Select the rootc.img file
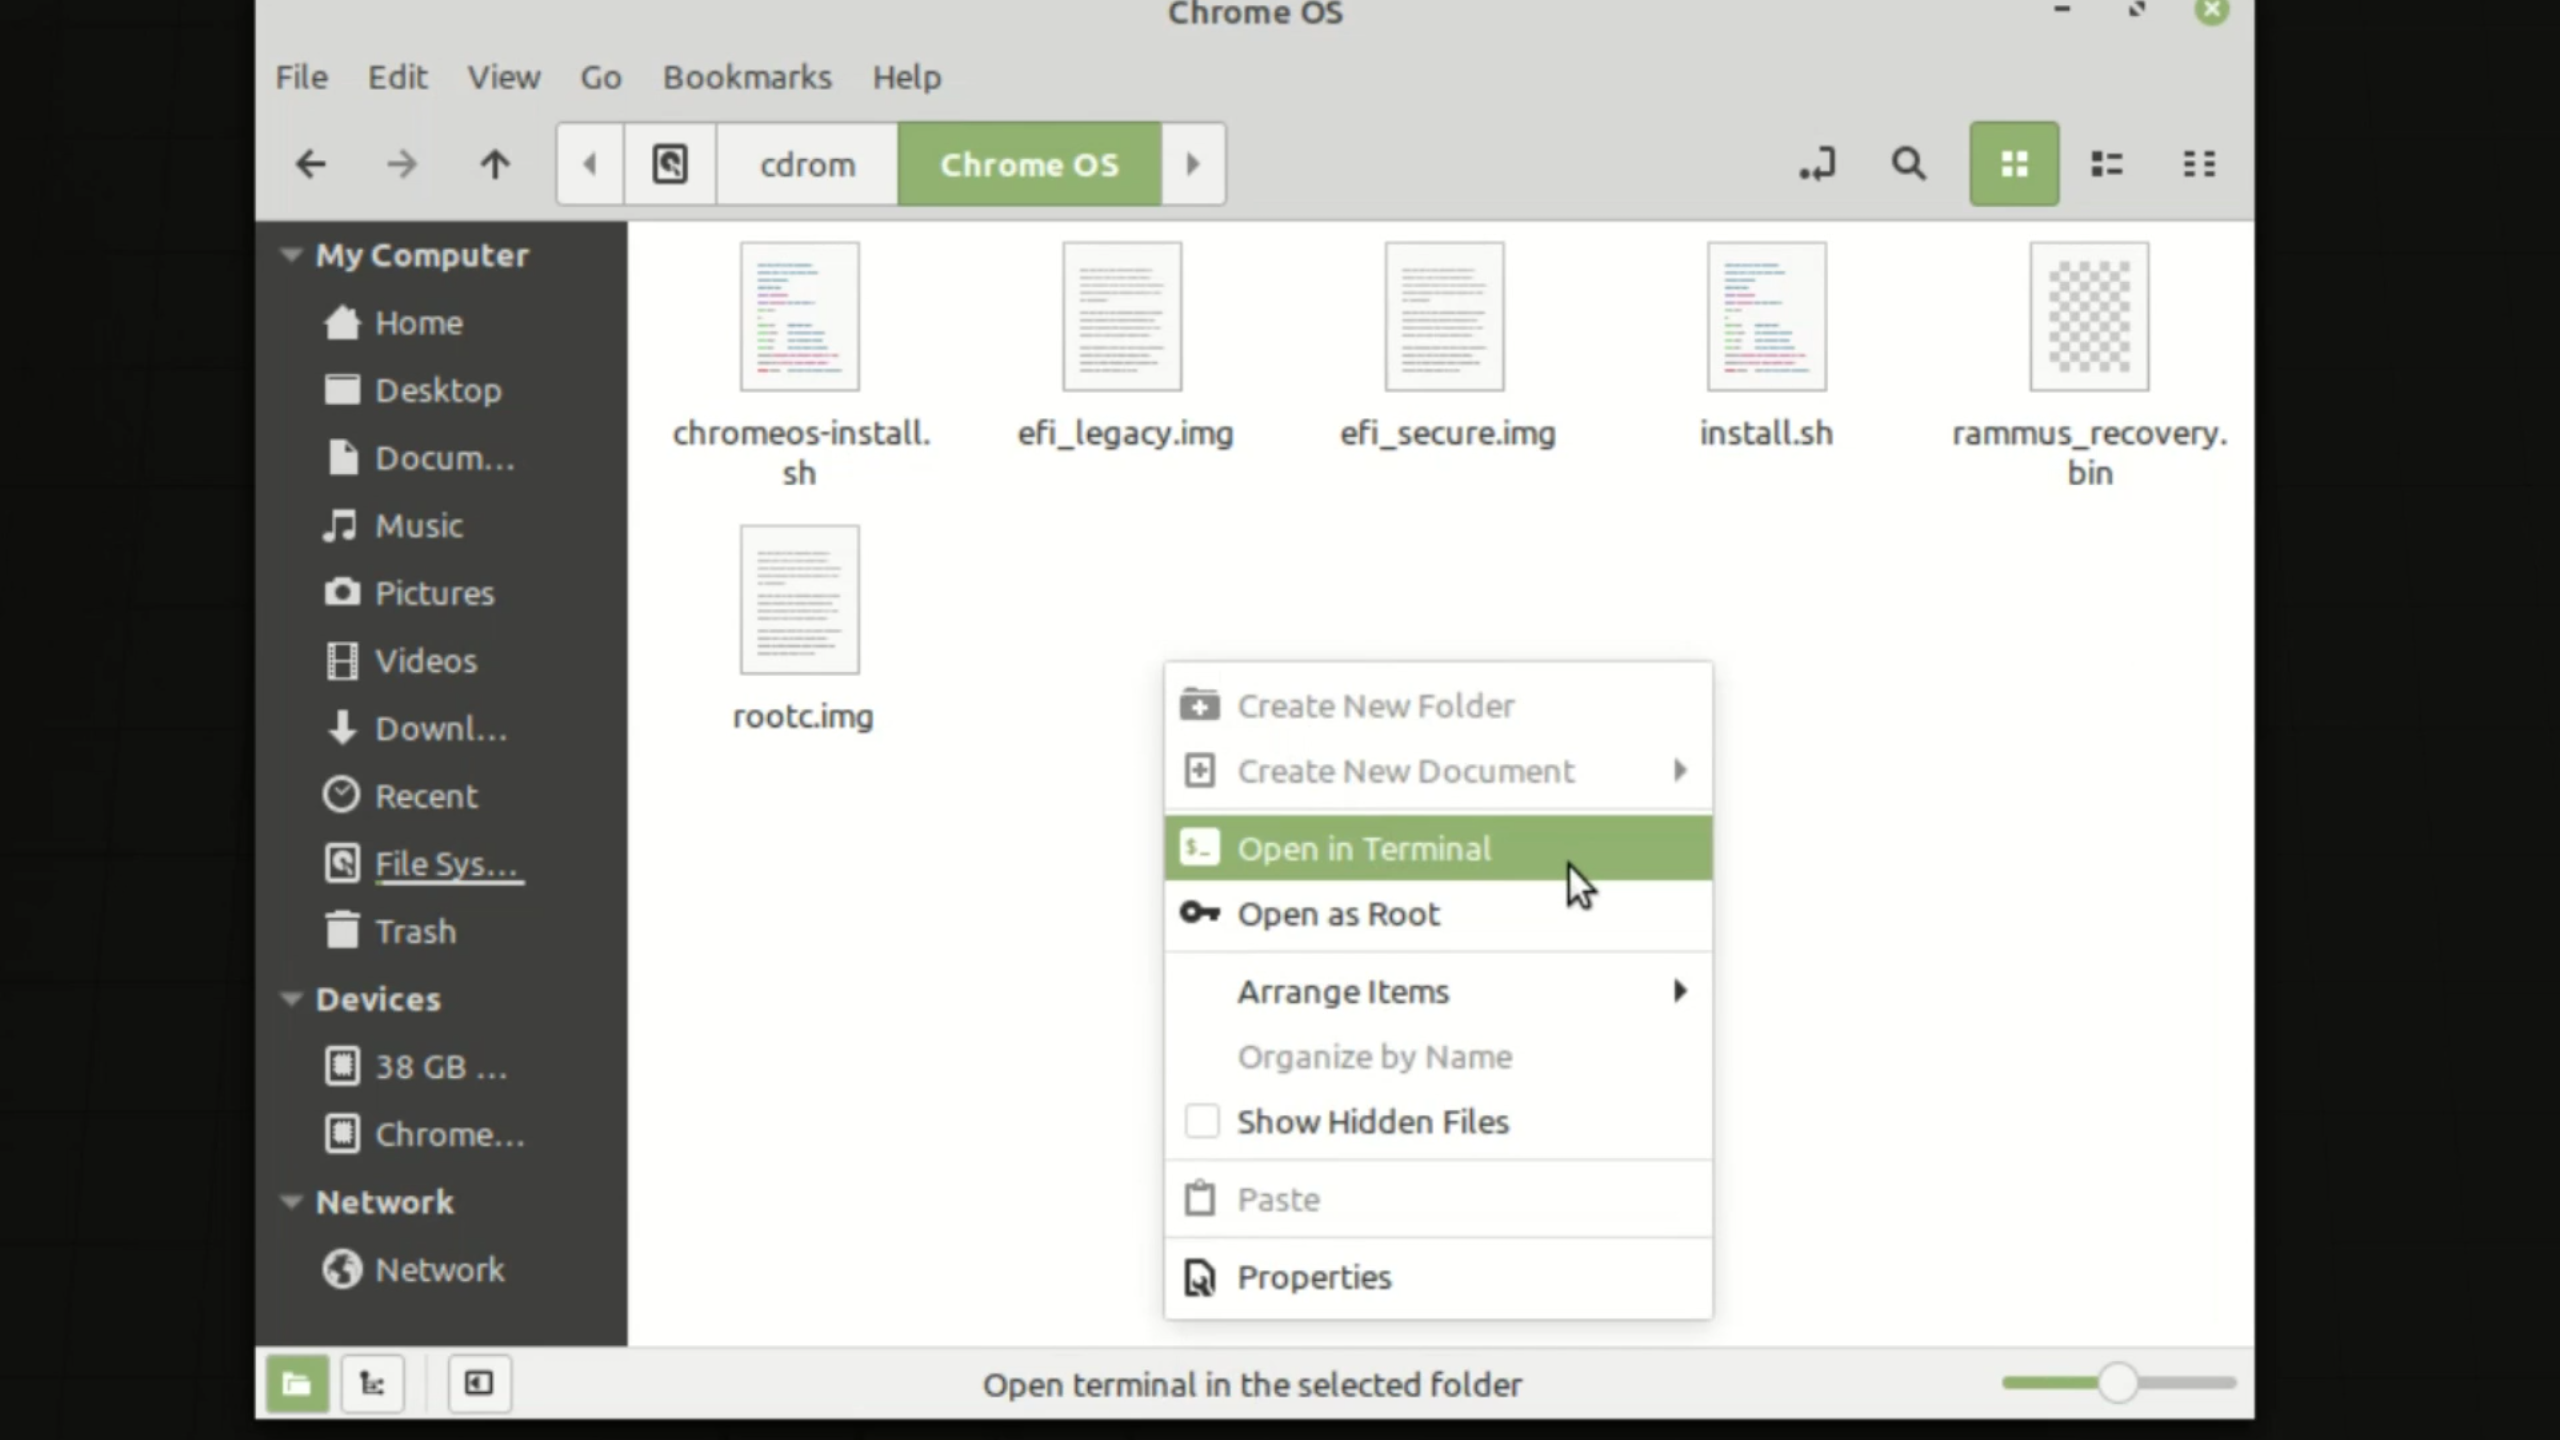Image resolution: width=2560 pixels, height=1440 pixels. 800,630
